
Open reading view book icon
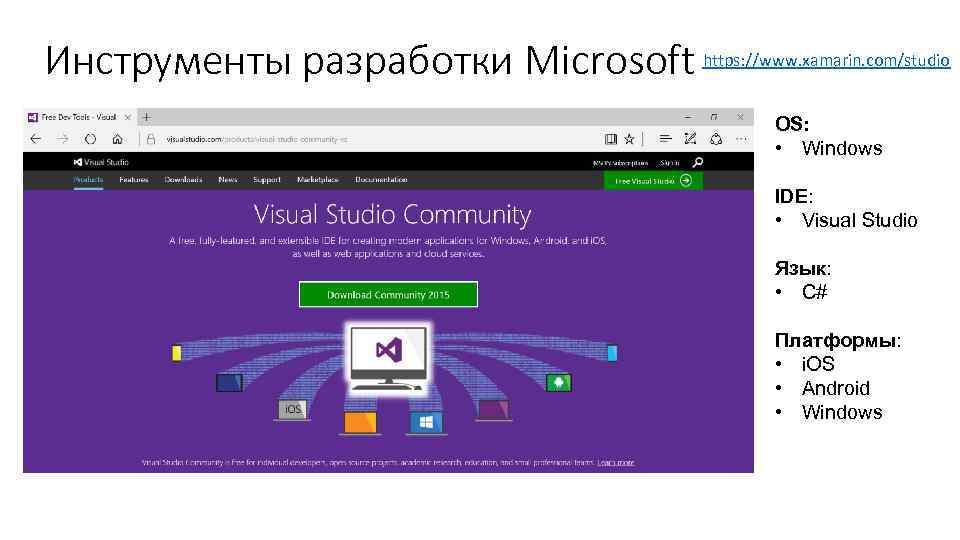pos(610,139)
